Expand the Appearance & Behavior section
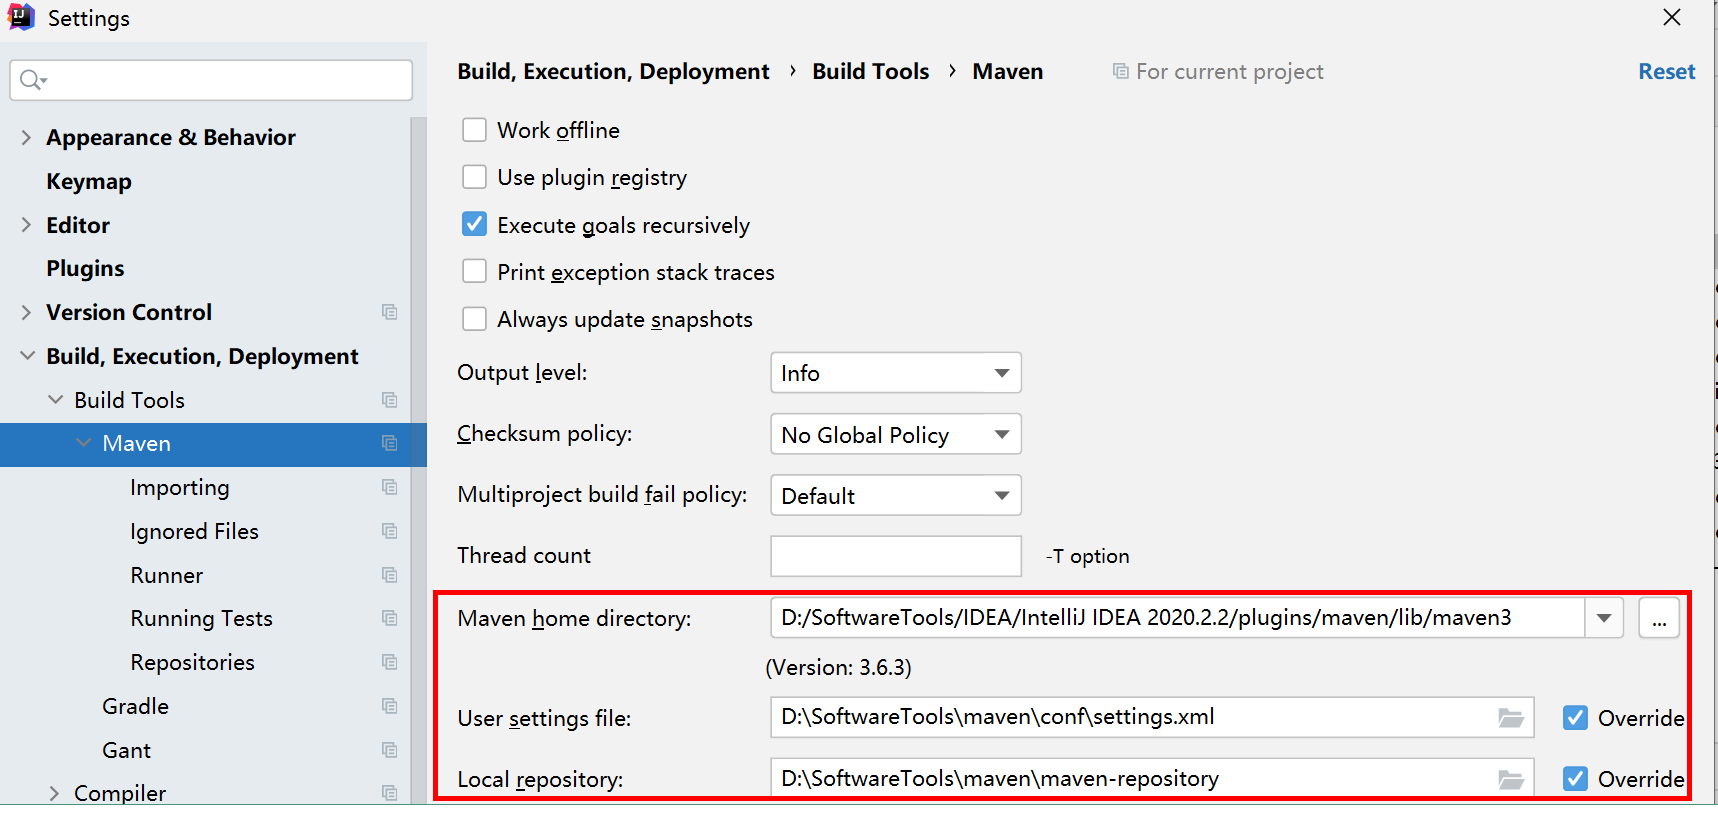1718x819 pixels. (27, 137)
